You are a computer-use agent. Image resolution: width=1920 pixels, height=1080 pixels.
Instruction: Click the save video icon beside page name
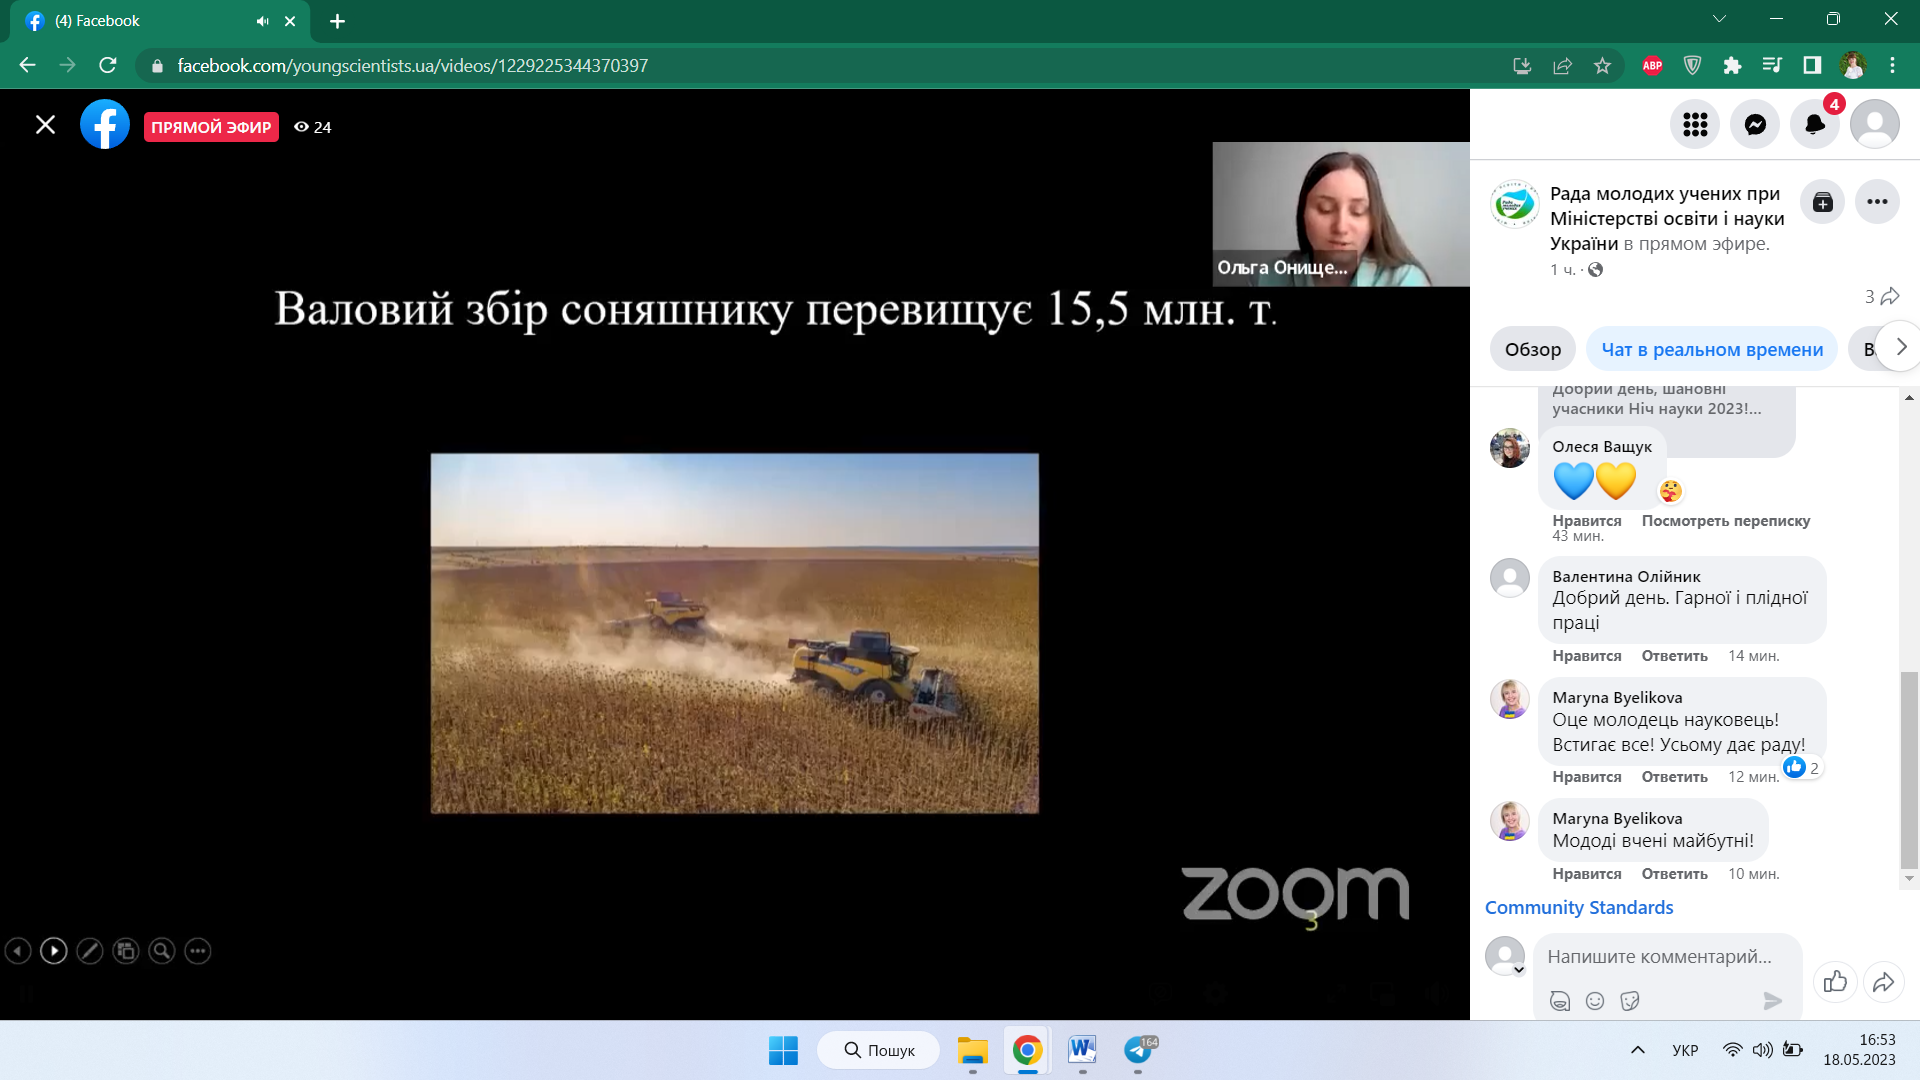point(1822,202)
